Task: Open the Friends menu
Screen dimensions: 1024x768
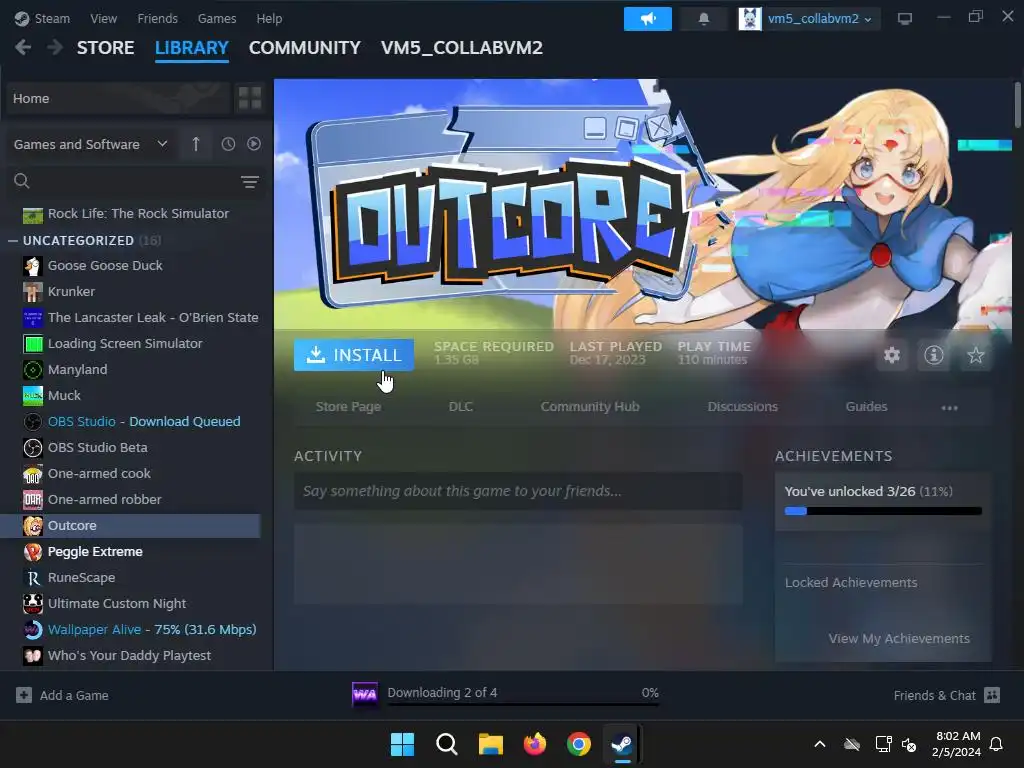Action: point(157,18)
